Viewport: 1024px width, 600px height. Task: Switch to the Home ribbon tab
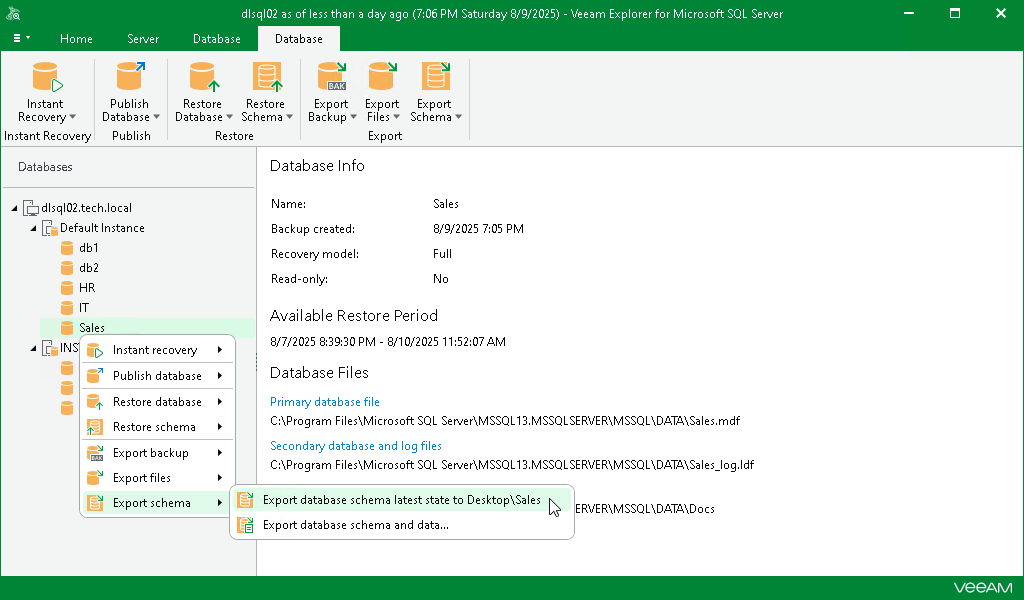76,39
